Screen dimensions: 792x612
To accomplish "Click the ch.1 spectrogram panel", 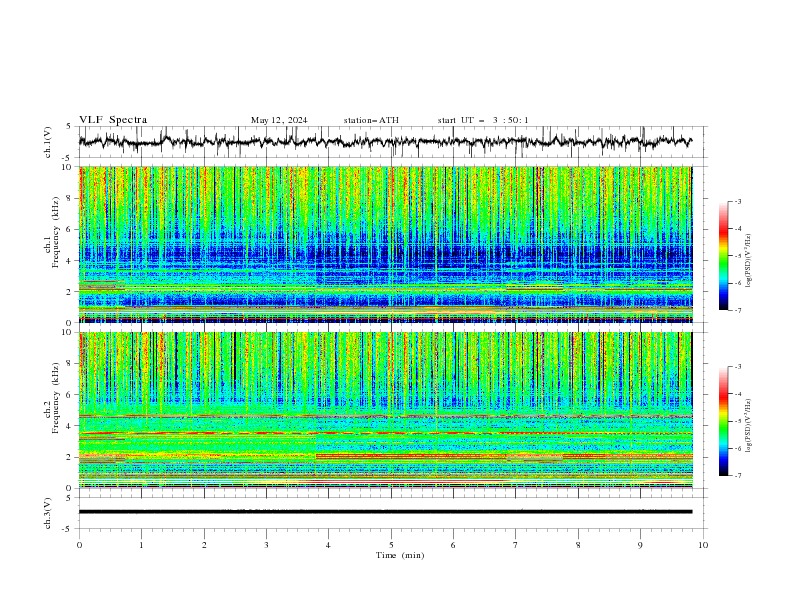I will tap(385, 244).
